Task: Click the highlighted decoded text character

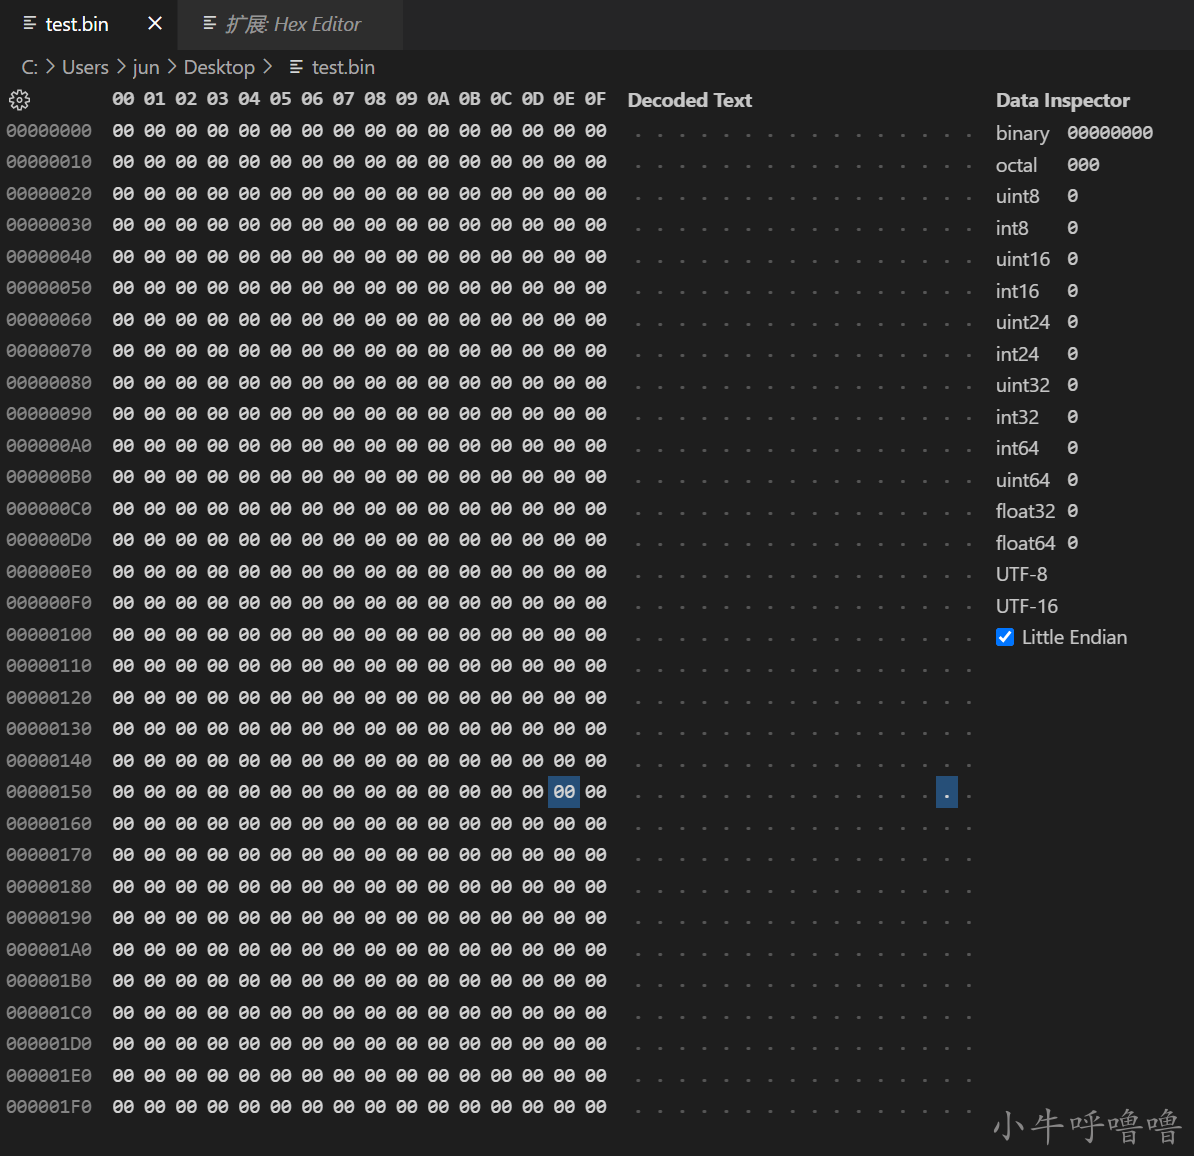Action: pyautogui.click(x=947, y=792)
